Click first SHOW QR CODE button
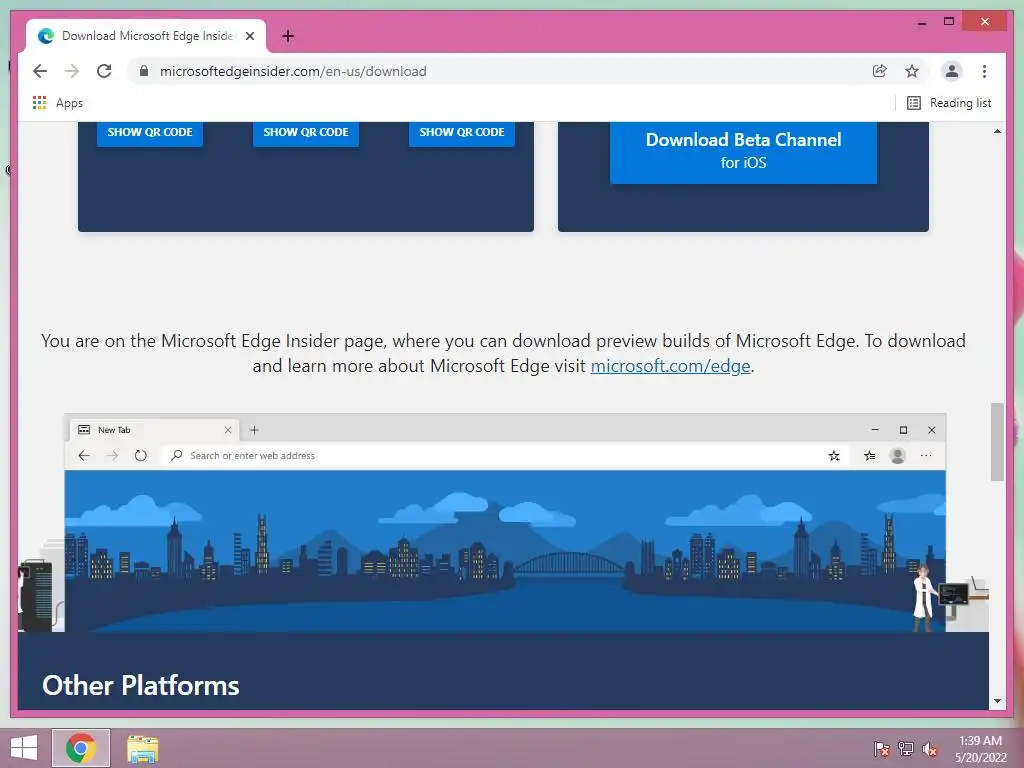This screenshot has width=1024, height=768. click(150, 133)
